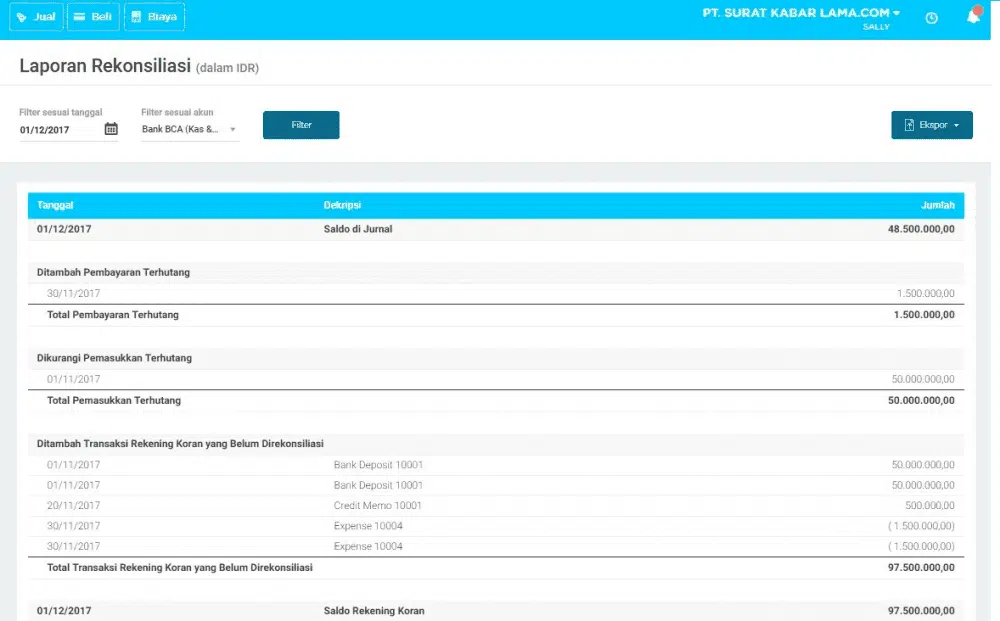
Task: Expand the Ekspor dropdown
Action: click(x=931, y=125)
